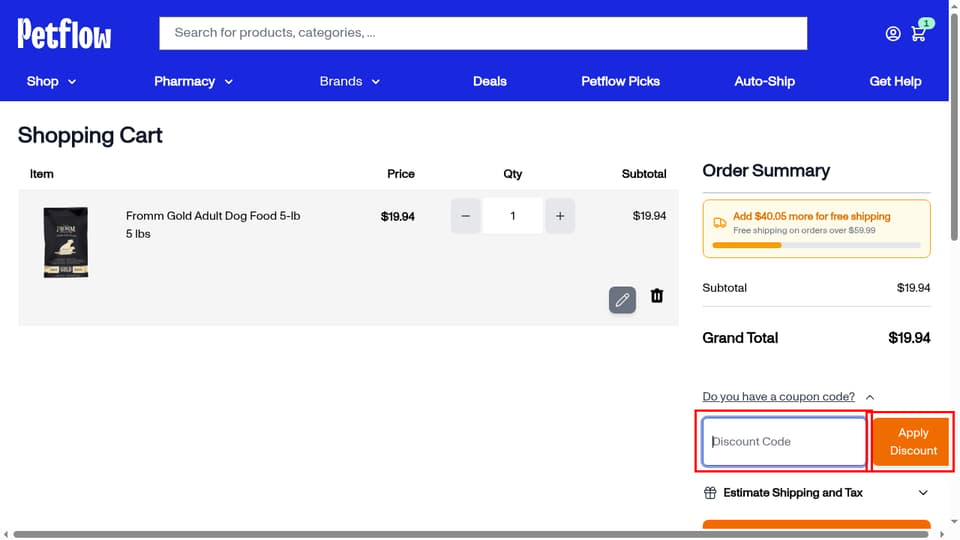The image size is (960, 540).
Task: Click the 'Order Summary' heading
Action: (766, 171)
